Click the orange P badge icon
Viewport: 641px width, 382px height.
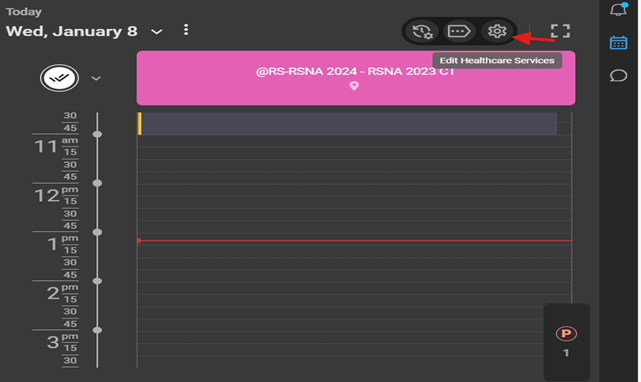point(566,334)
